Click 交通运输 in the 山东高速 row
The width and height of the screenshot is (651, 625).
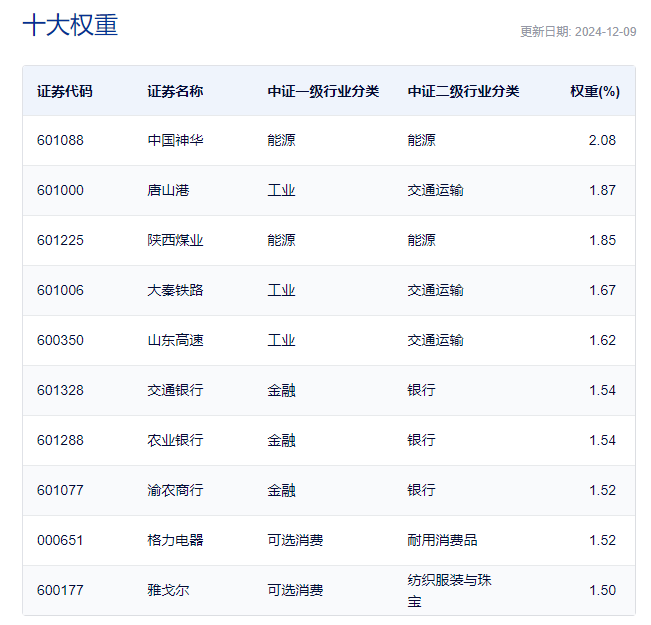435,340
